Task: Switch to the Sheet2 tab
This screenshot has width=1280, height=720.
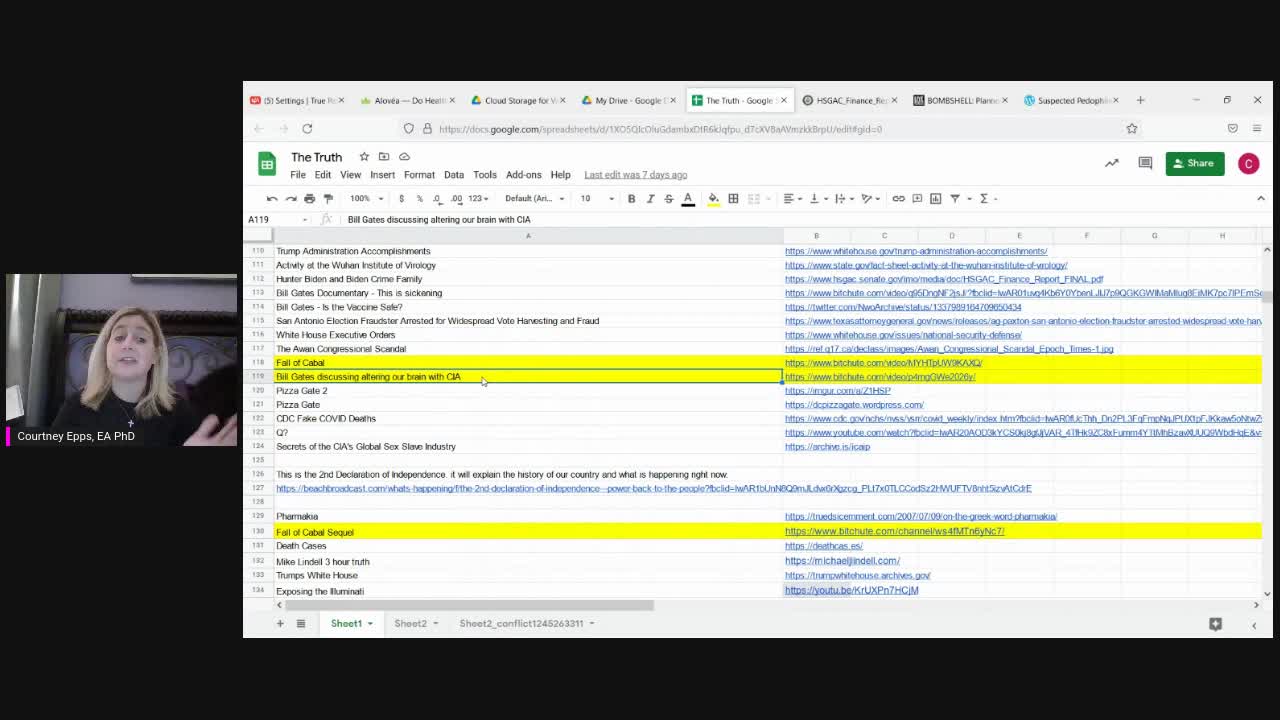Action: click(x=410, y=624)
